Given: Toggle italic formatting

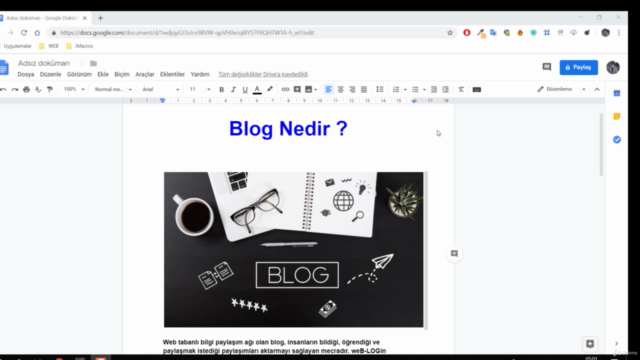Looking at the screenshot, I should (233, 89).
